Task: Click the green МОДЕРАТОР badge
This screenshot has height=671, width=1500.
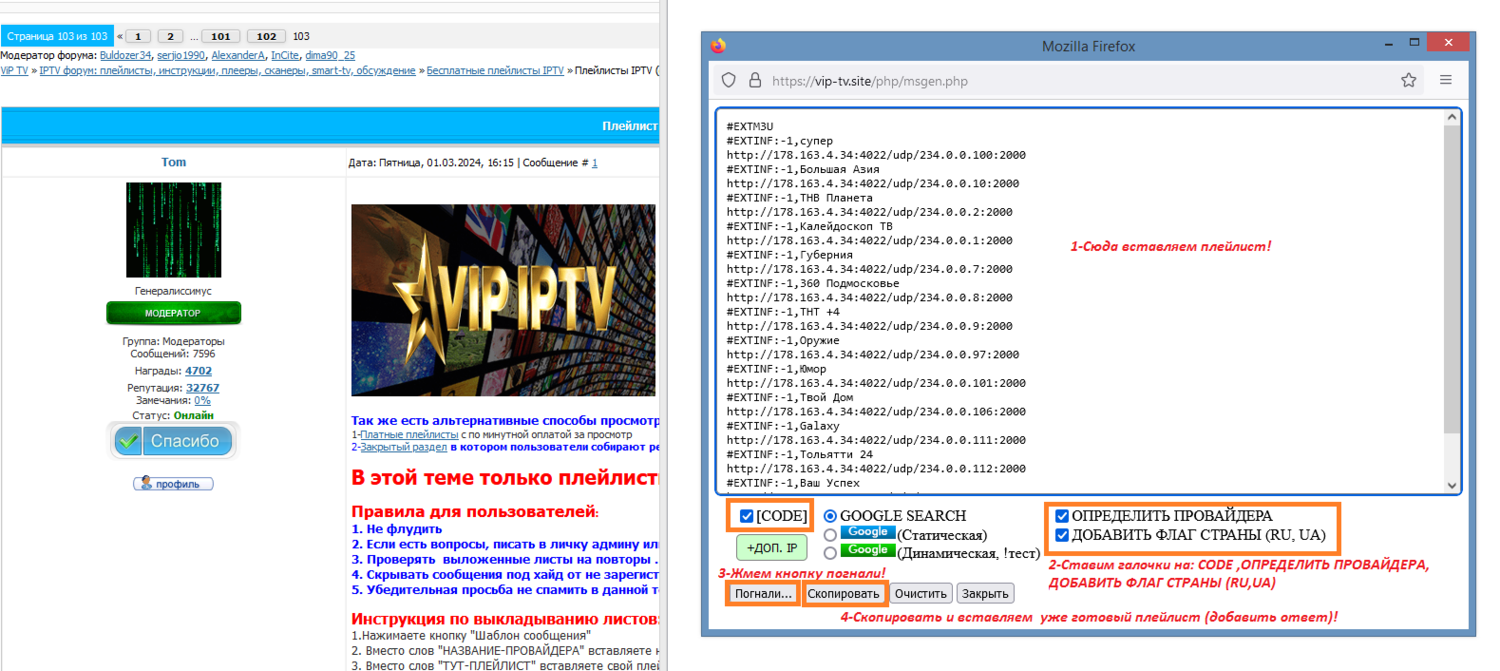Action: point(173,313)
